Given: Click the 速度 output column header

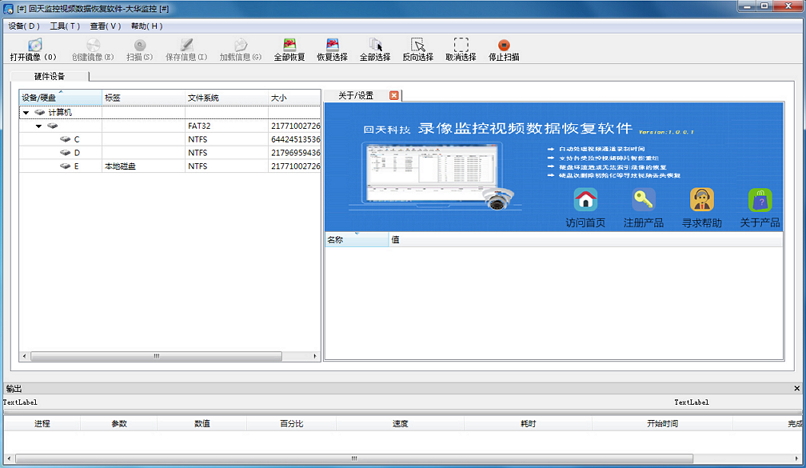Looking at the screenshot, I should (x=400, y=424).
